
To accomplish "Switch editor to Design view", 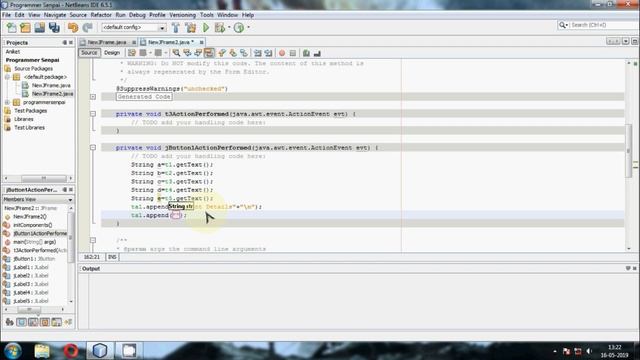I will click(x=111, y=53).
